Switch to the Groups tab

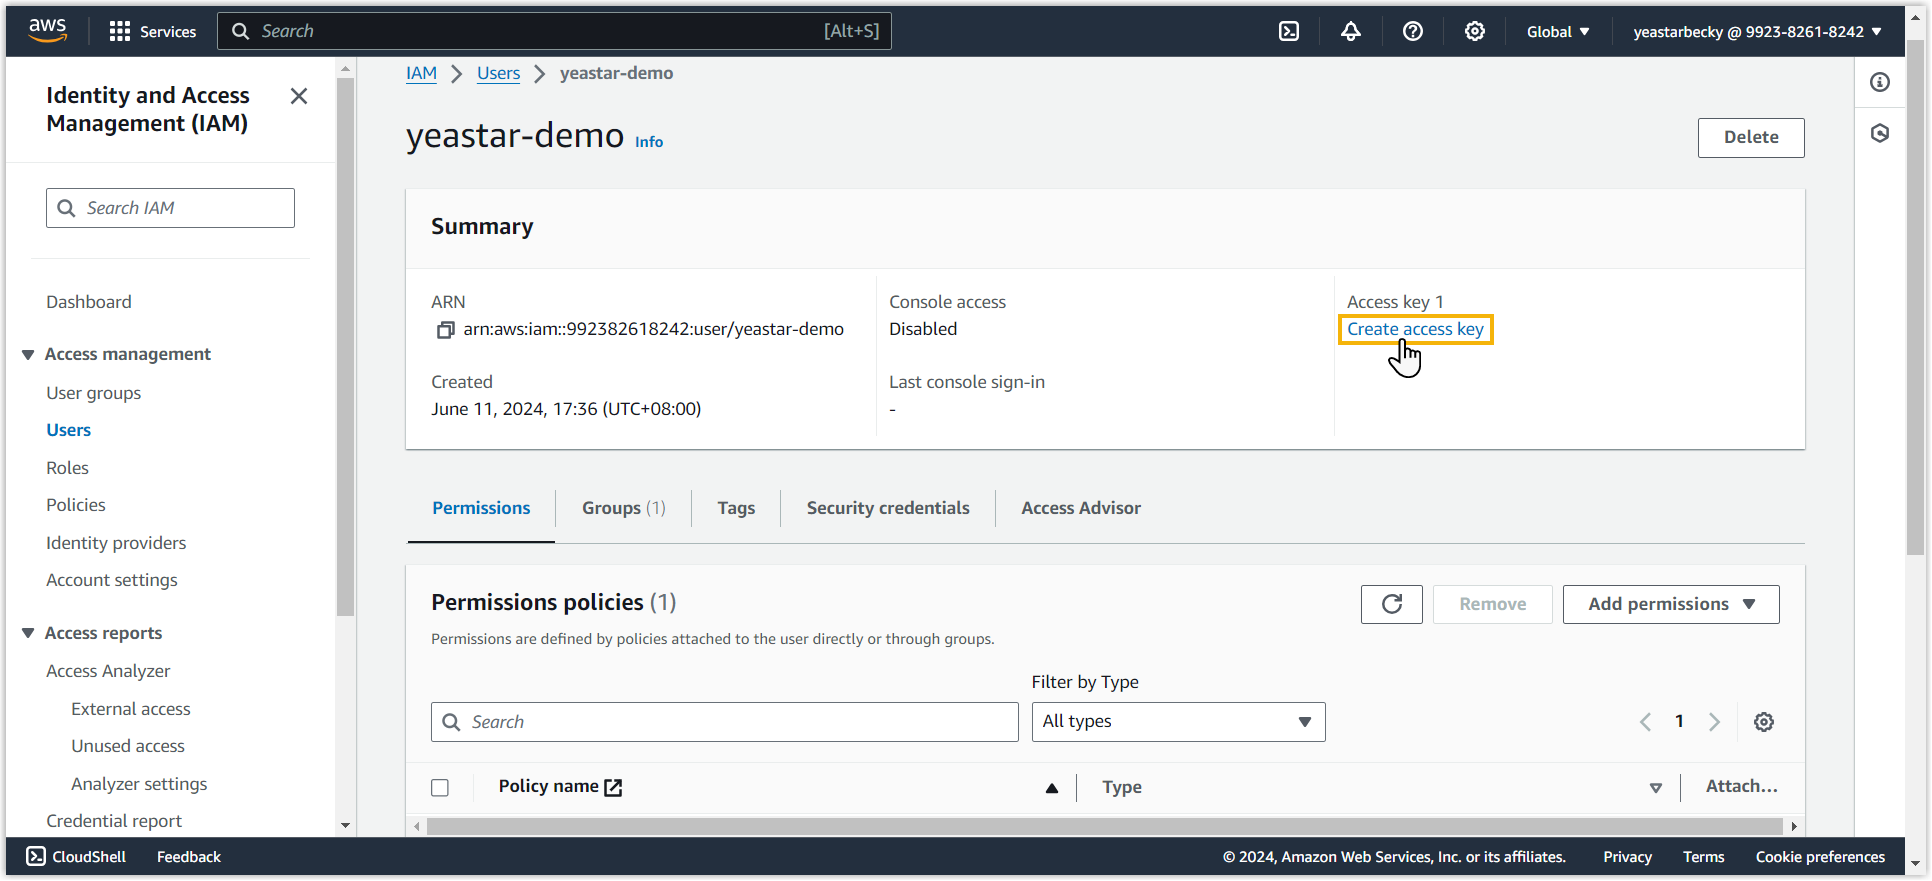[623, 508]
